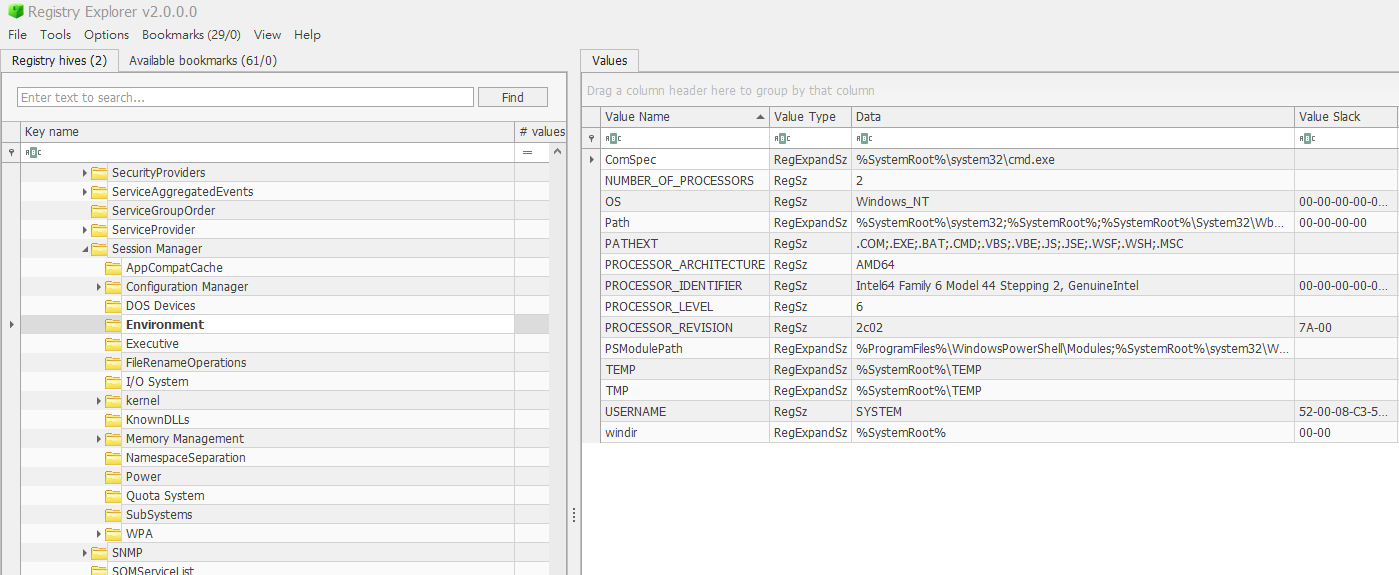Viewport: 1399px width, 575px height.
Task: Open the Help menu
Action: (x=307, y=34)
